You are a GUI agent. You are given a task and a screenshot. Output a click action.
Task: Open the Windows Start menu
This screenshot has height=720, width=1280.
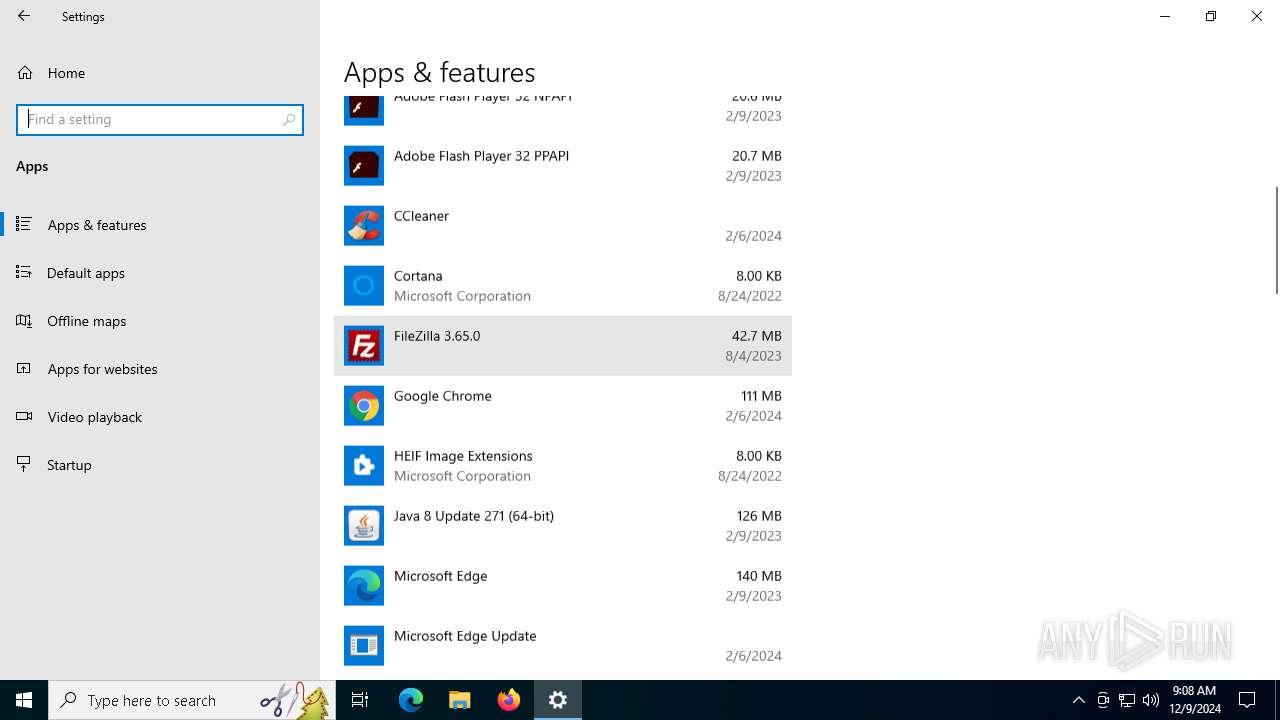(24, 700)
